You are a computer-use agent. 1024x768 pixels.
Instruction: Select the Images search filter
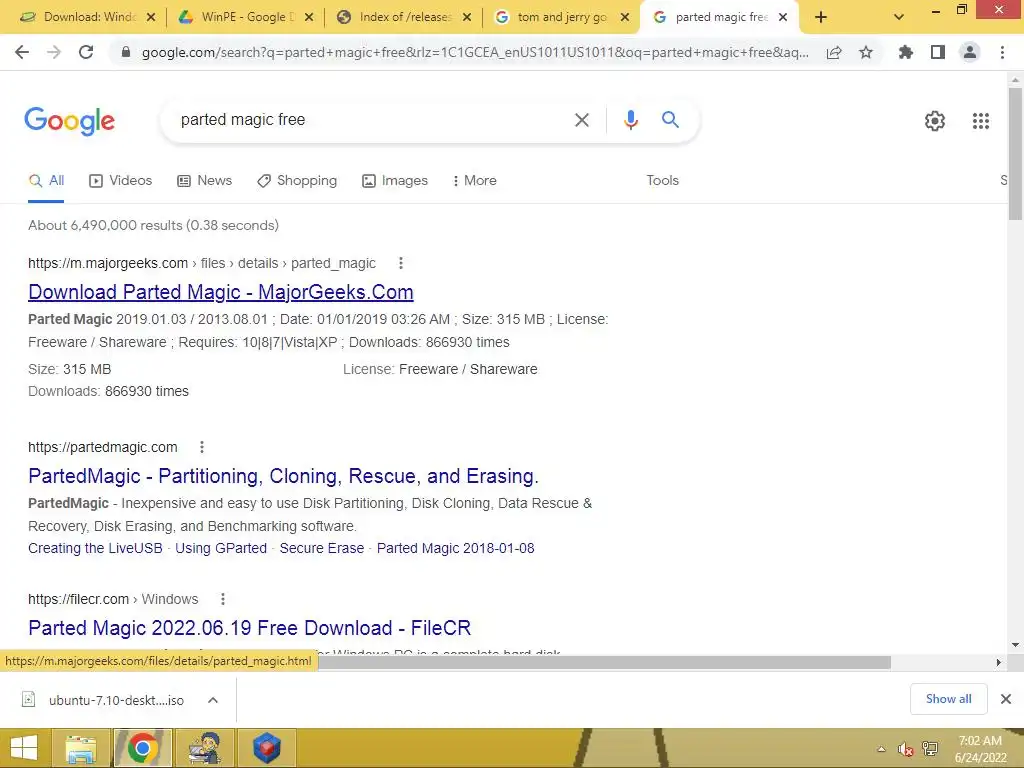395,181
